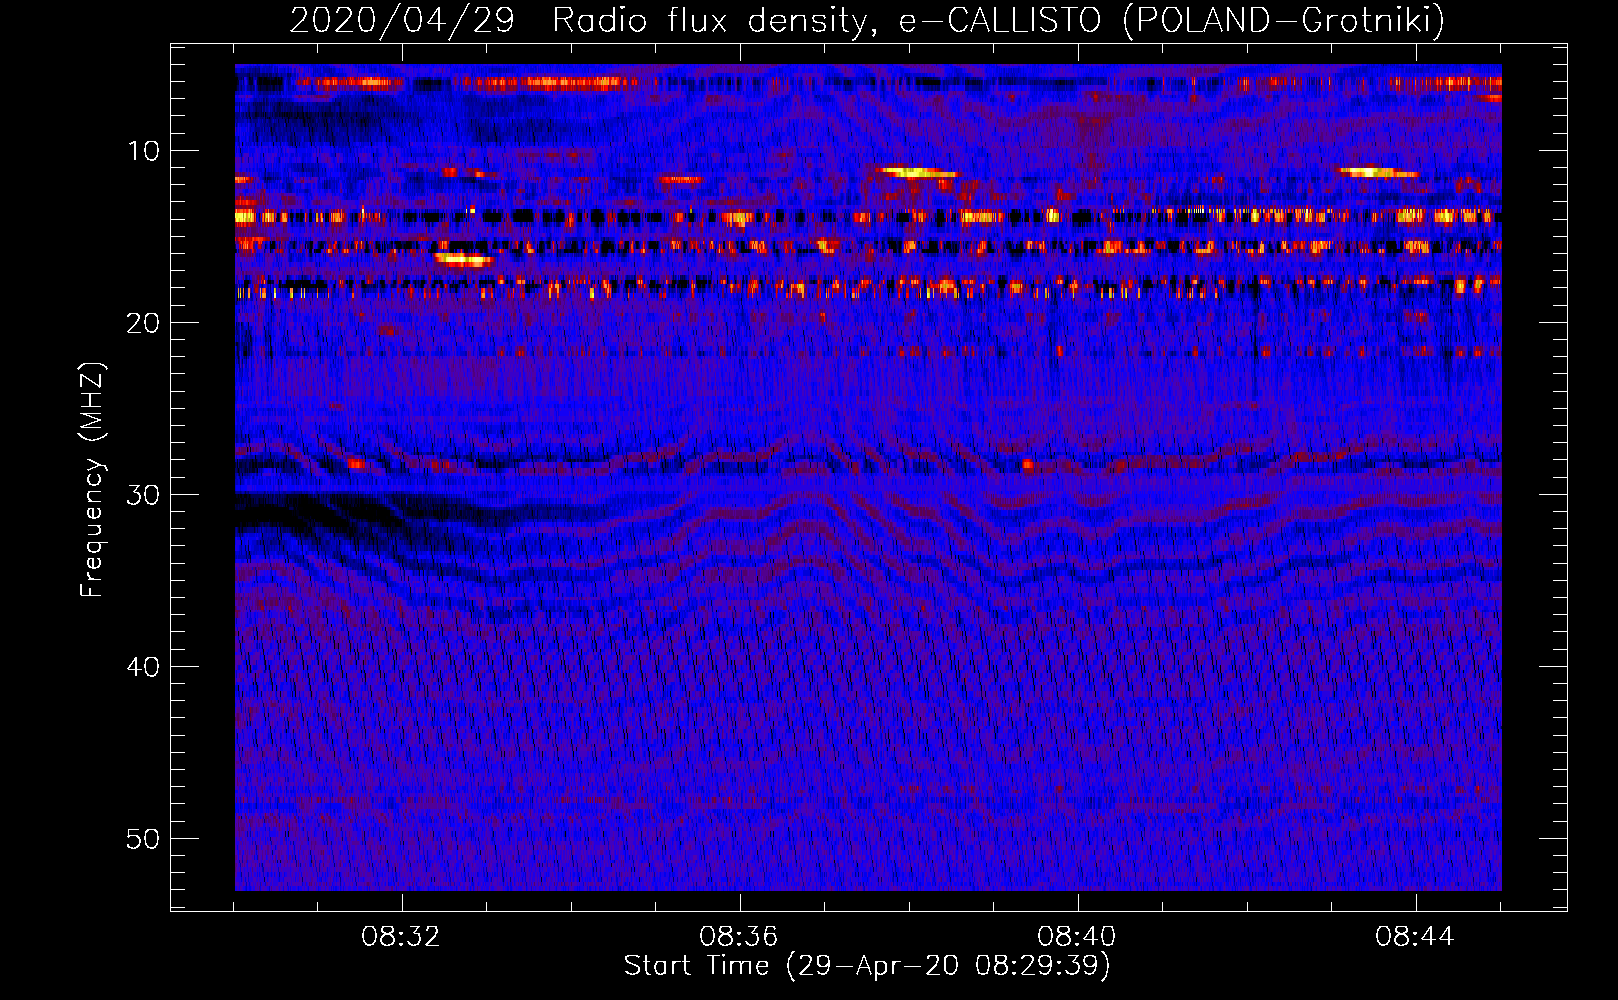Click the 'Start Time (29-Apr-20 08:29:39)' label
1618x1000 pixels.
point(867,966)
